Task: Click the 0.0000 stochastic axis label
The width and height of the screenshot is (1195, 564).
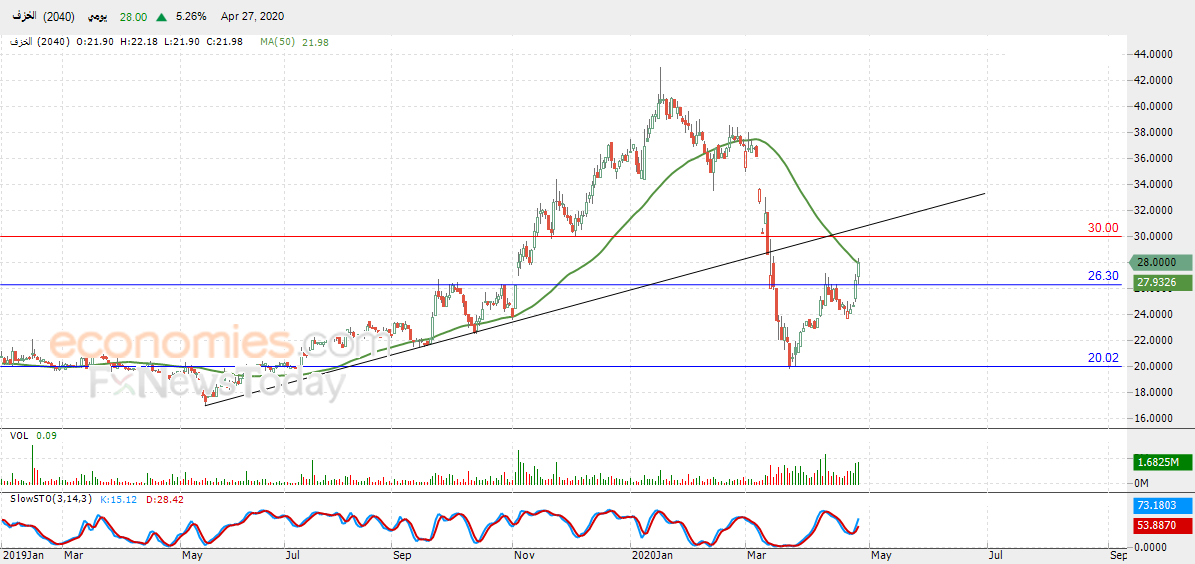Action: point(1149,546)
